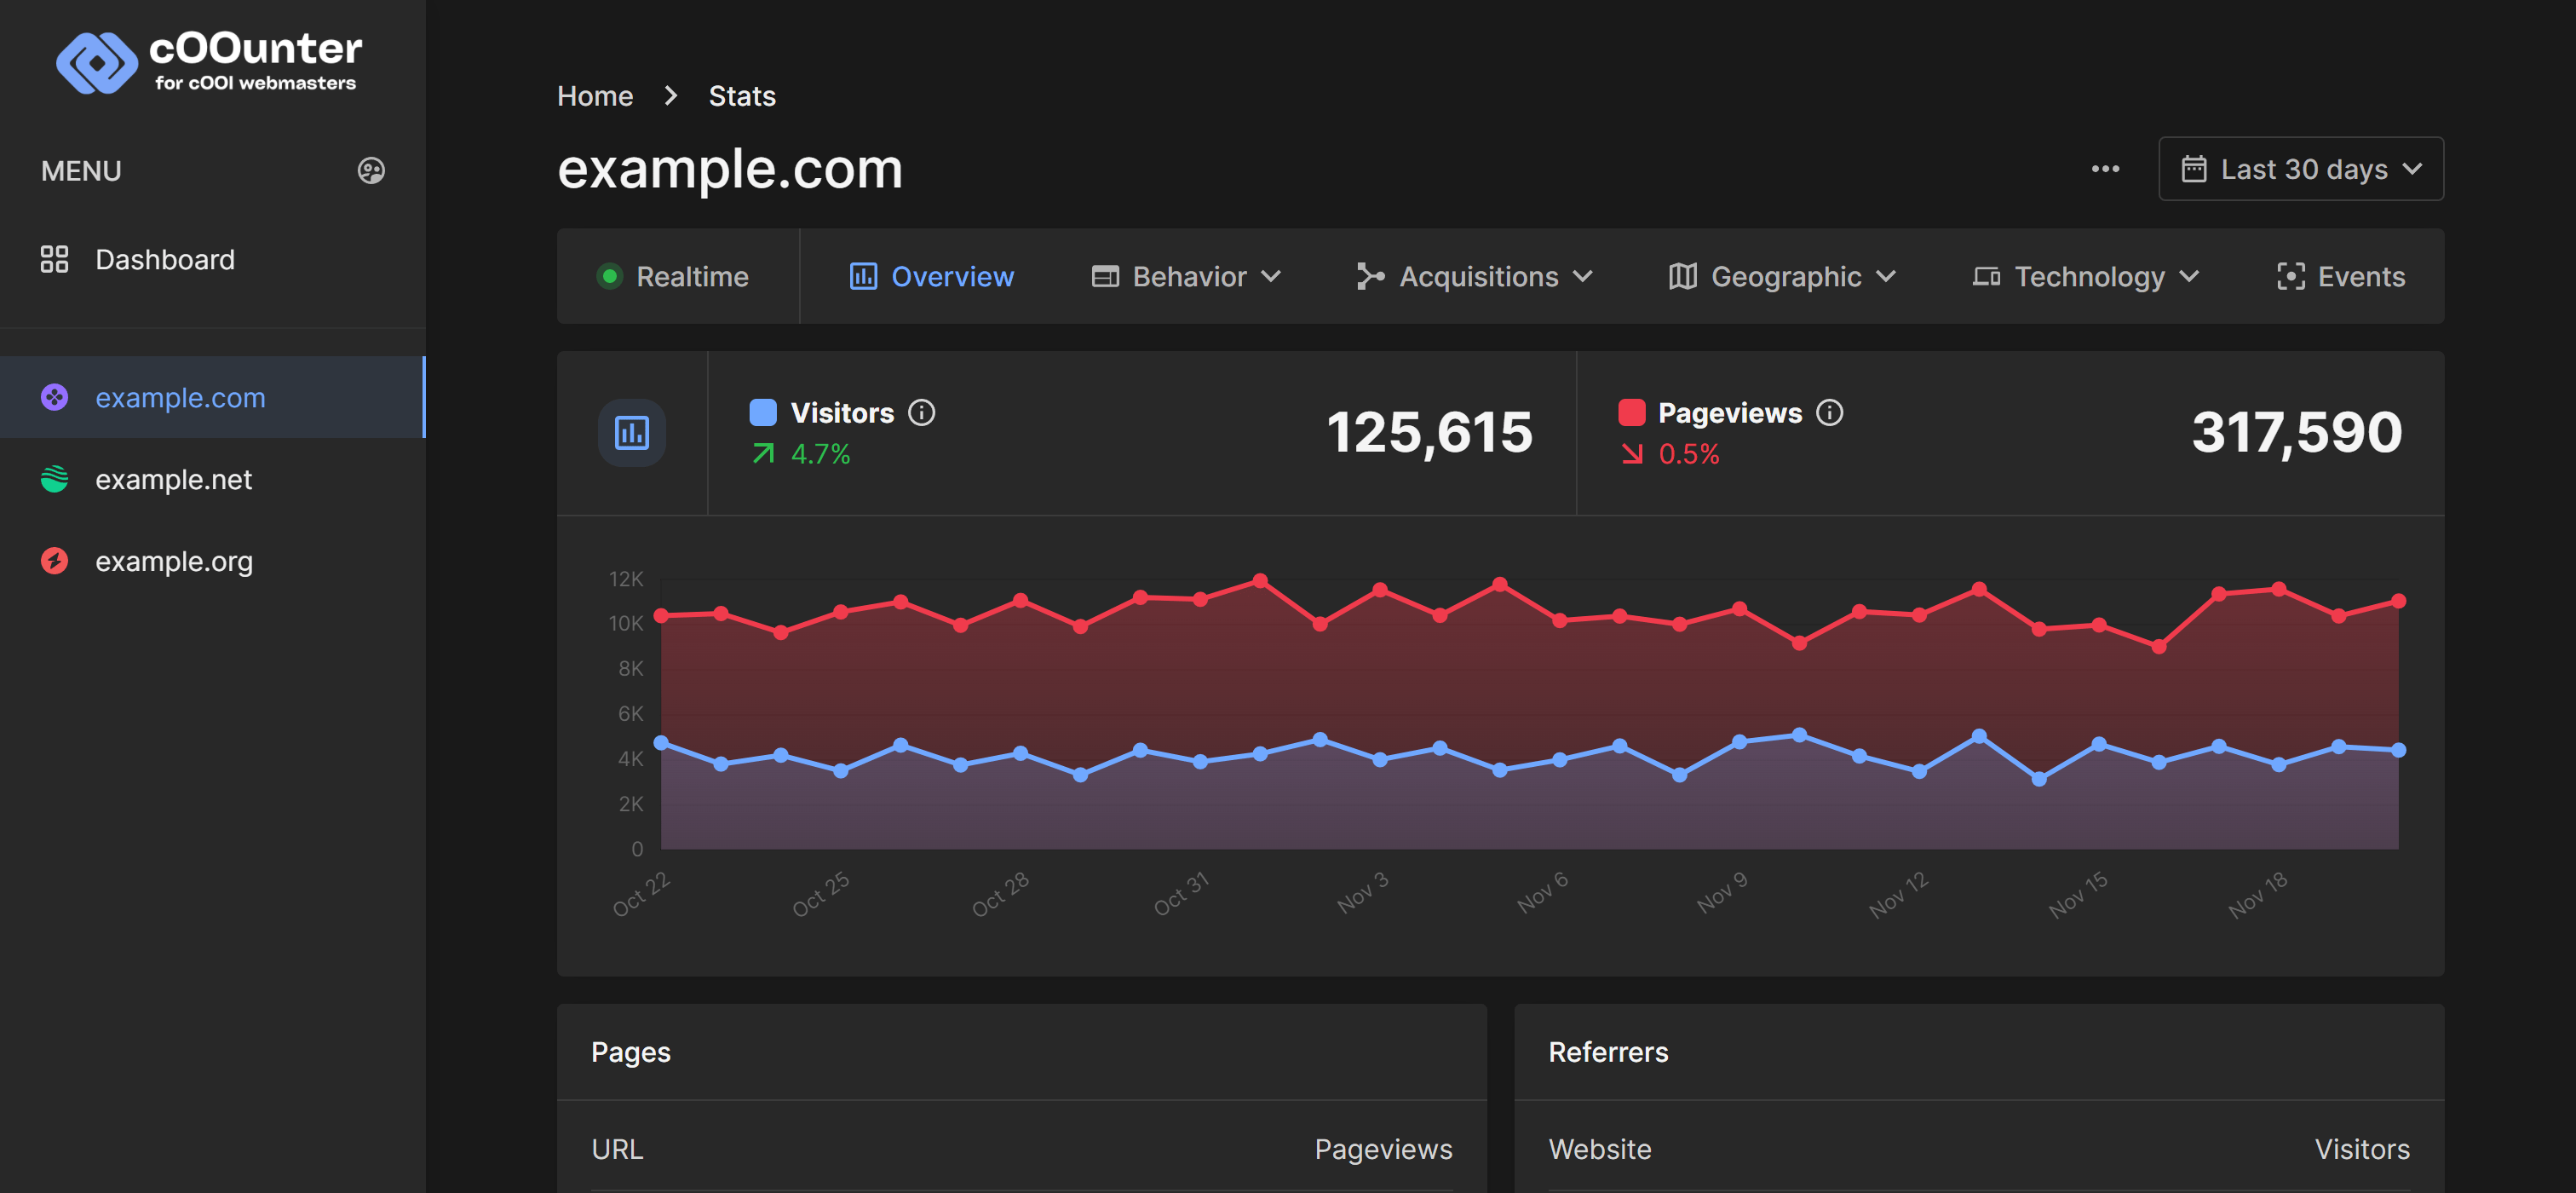Image resolution: width=2576 pixels, height=1193 pixels.
Task: Click the example.org red site icon
Action: pyautogui.click(x=54, y=561)
